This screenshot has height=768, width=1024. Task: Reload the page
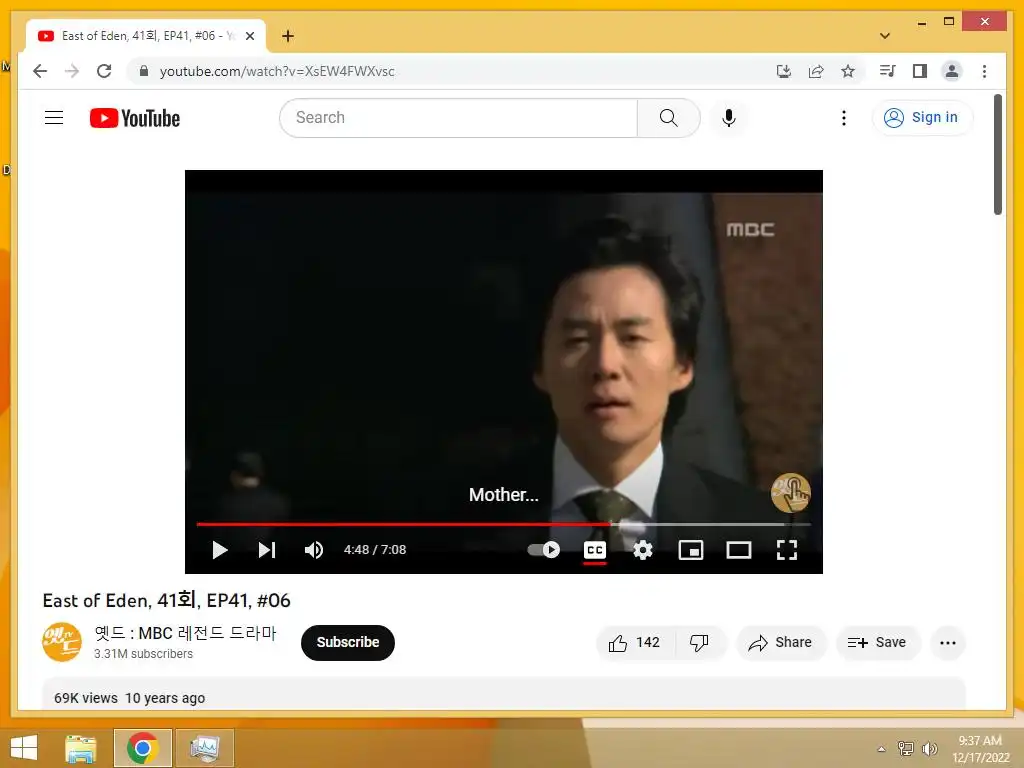point(104,71)
